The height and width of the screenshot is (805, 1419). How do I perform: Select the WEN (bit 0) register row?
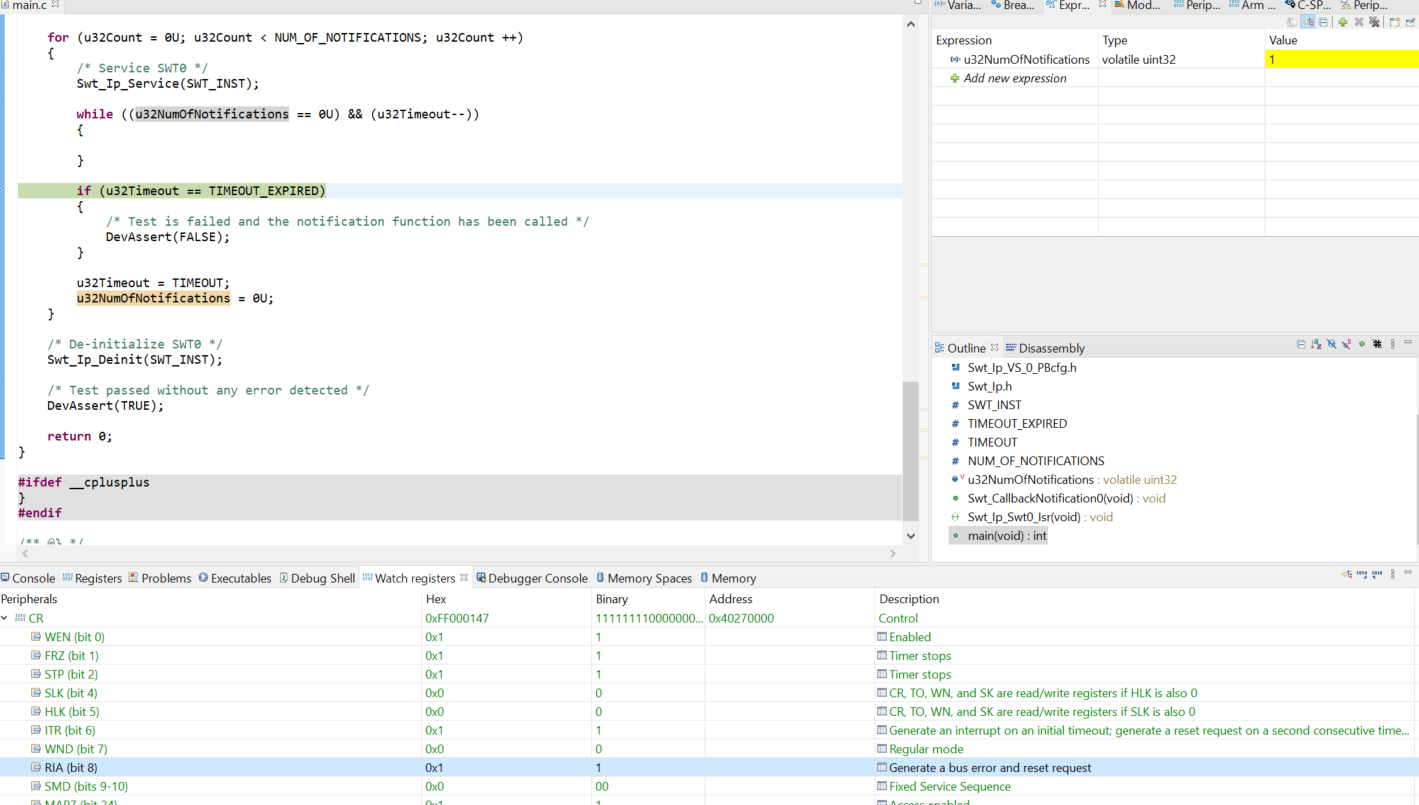click(709, 637)
